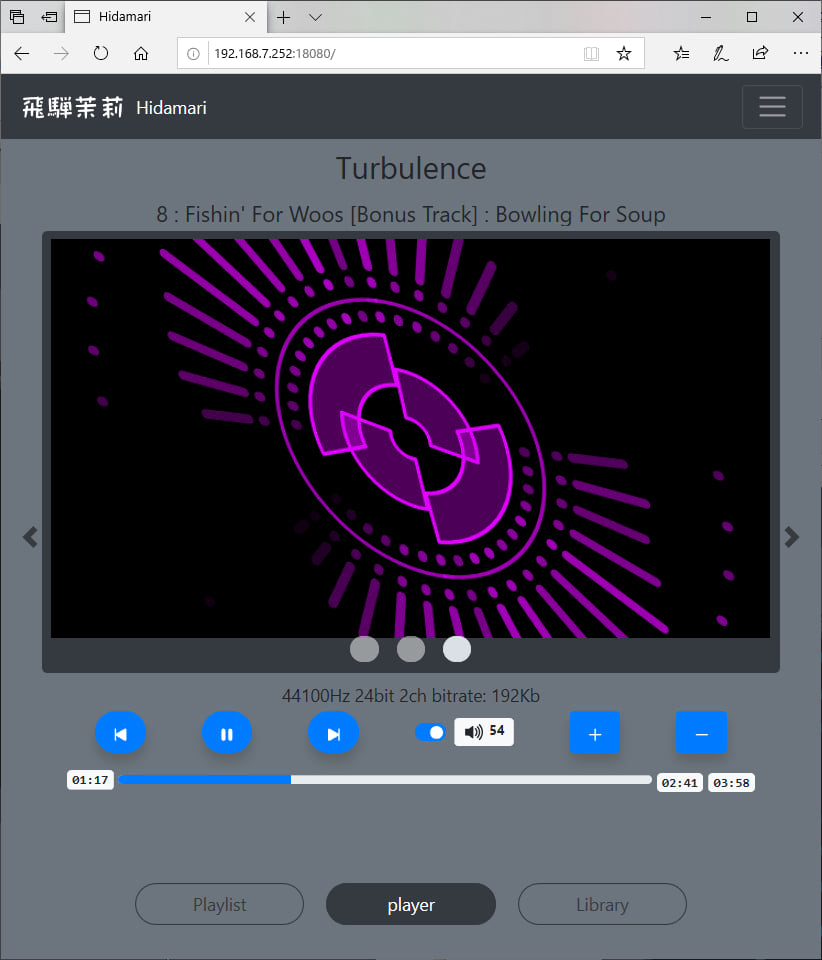Skip to the next track

point(334,733)
